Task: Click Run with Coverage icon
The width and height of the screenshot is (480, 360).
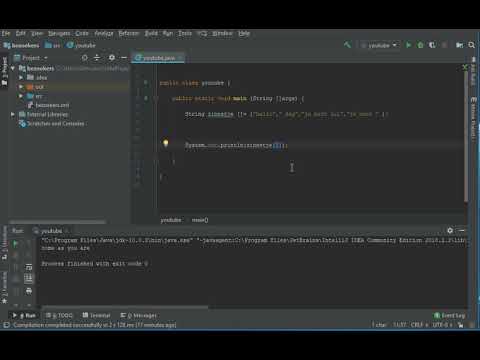Action: 432,45
